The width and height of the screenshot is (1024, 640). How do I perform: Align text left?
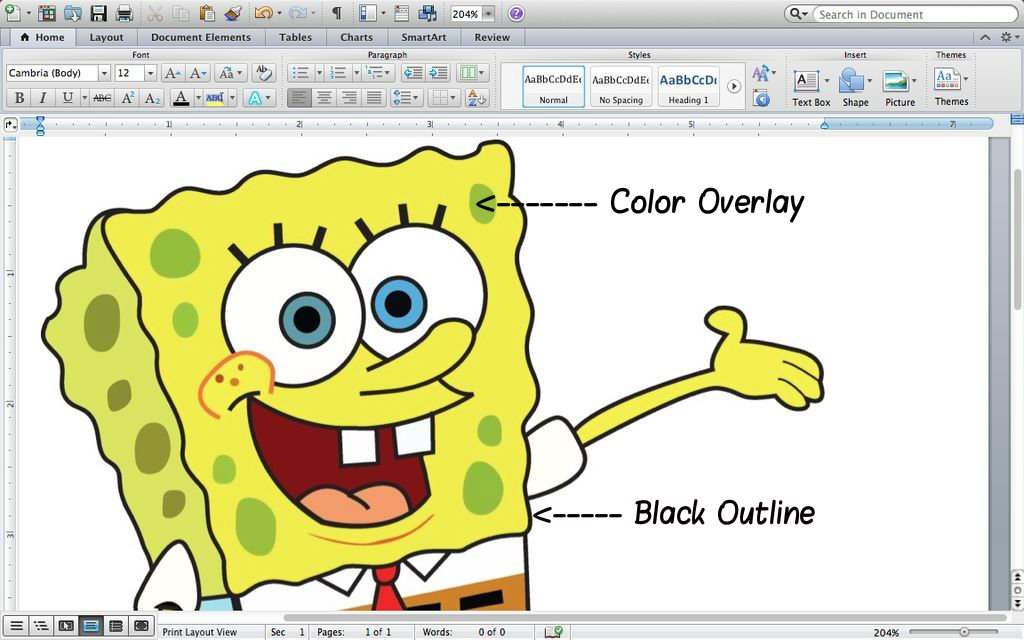tap(298, 98)
